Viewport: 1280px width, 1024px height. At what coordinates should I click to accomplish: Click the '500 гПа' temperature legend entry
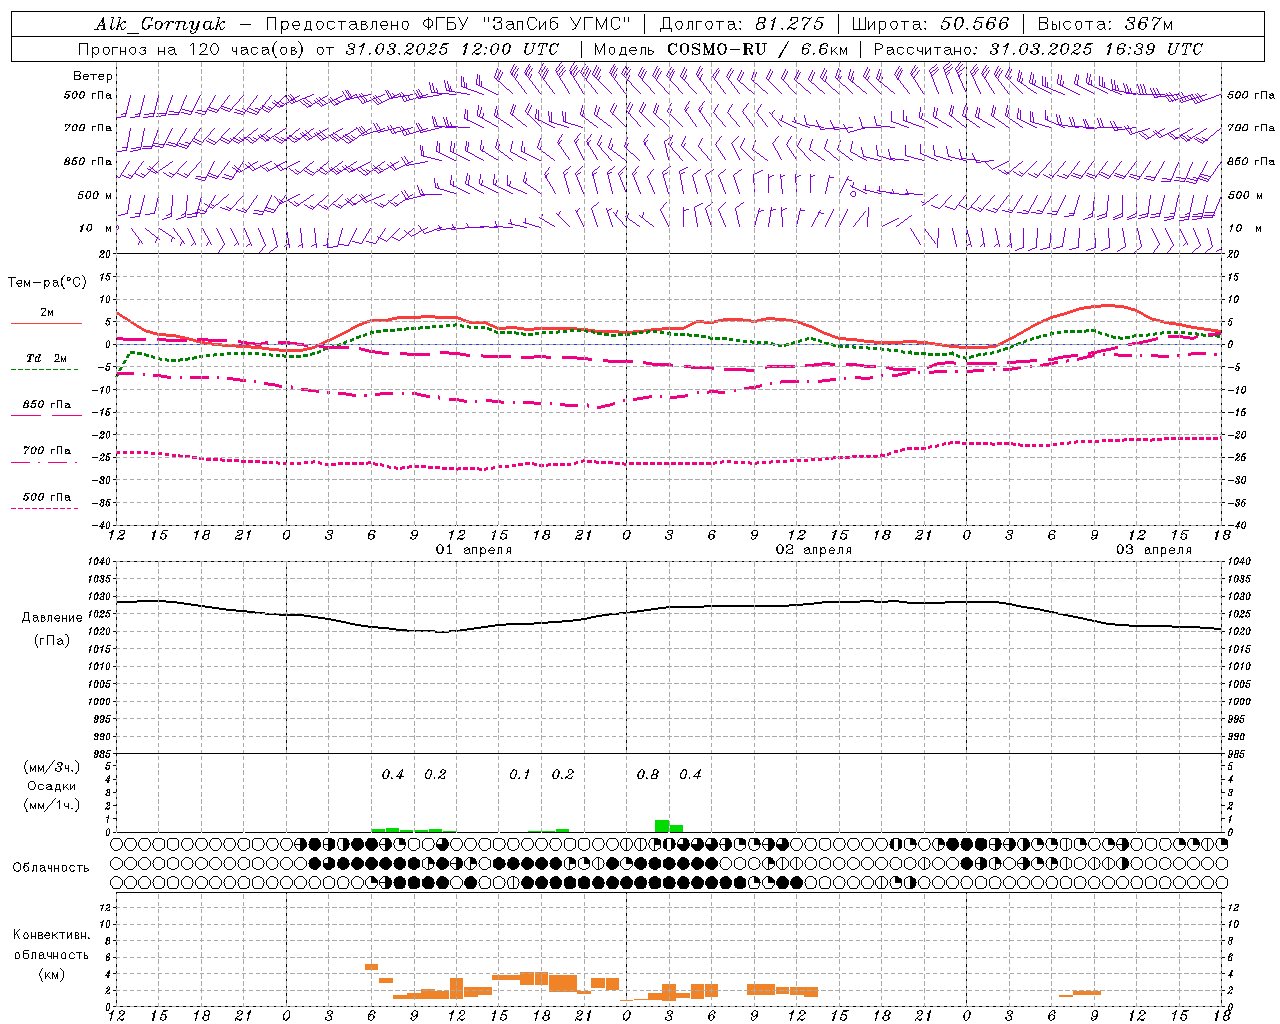coord(47,497)
